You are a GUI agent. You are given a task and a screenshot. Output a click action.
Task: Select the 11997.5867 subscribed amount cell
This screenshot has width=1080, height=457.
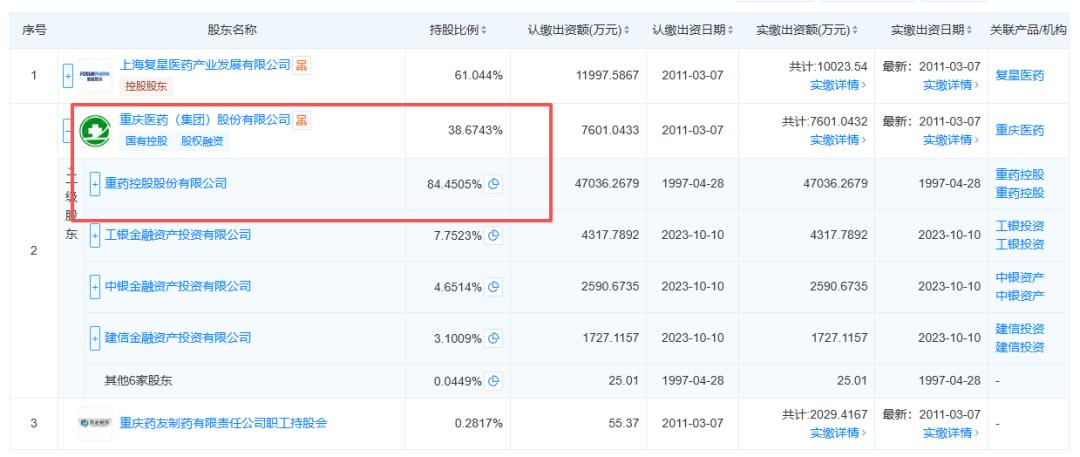click(608, 75)
